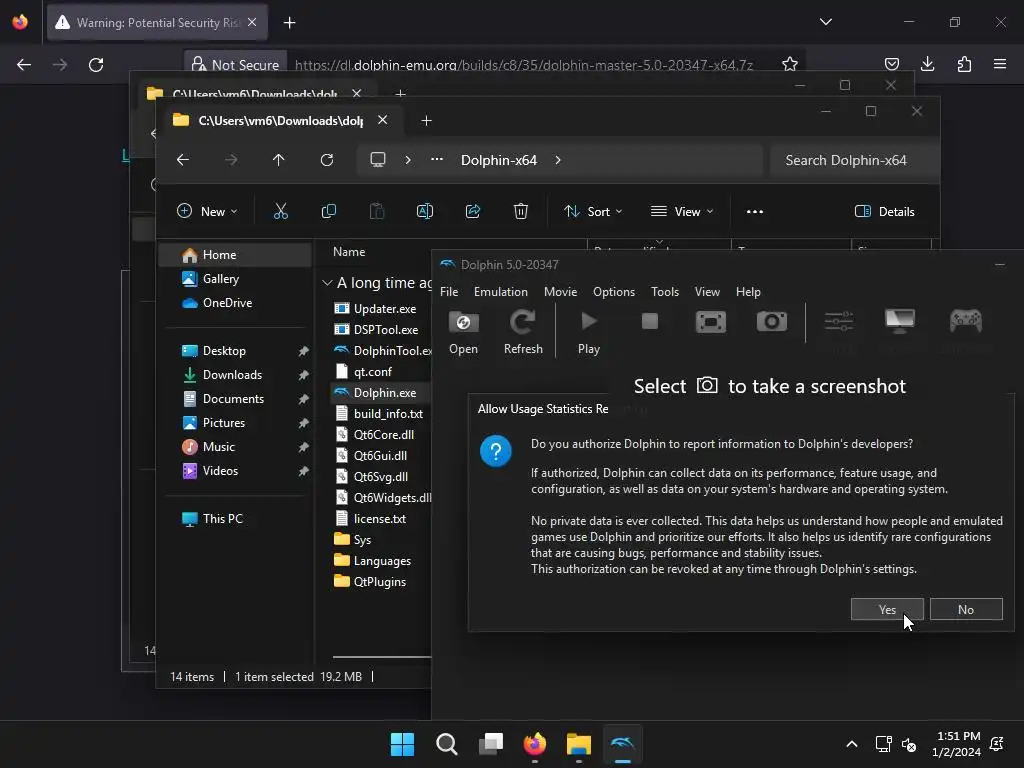The height and width of the screenshot is (768, 1024).
Task: Click the See more ellipsis in Explorer toolbar
Action: point(754,212)
